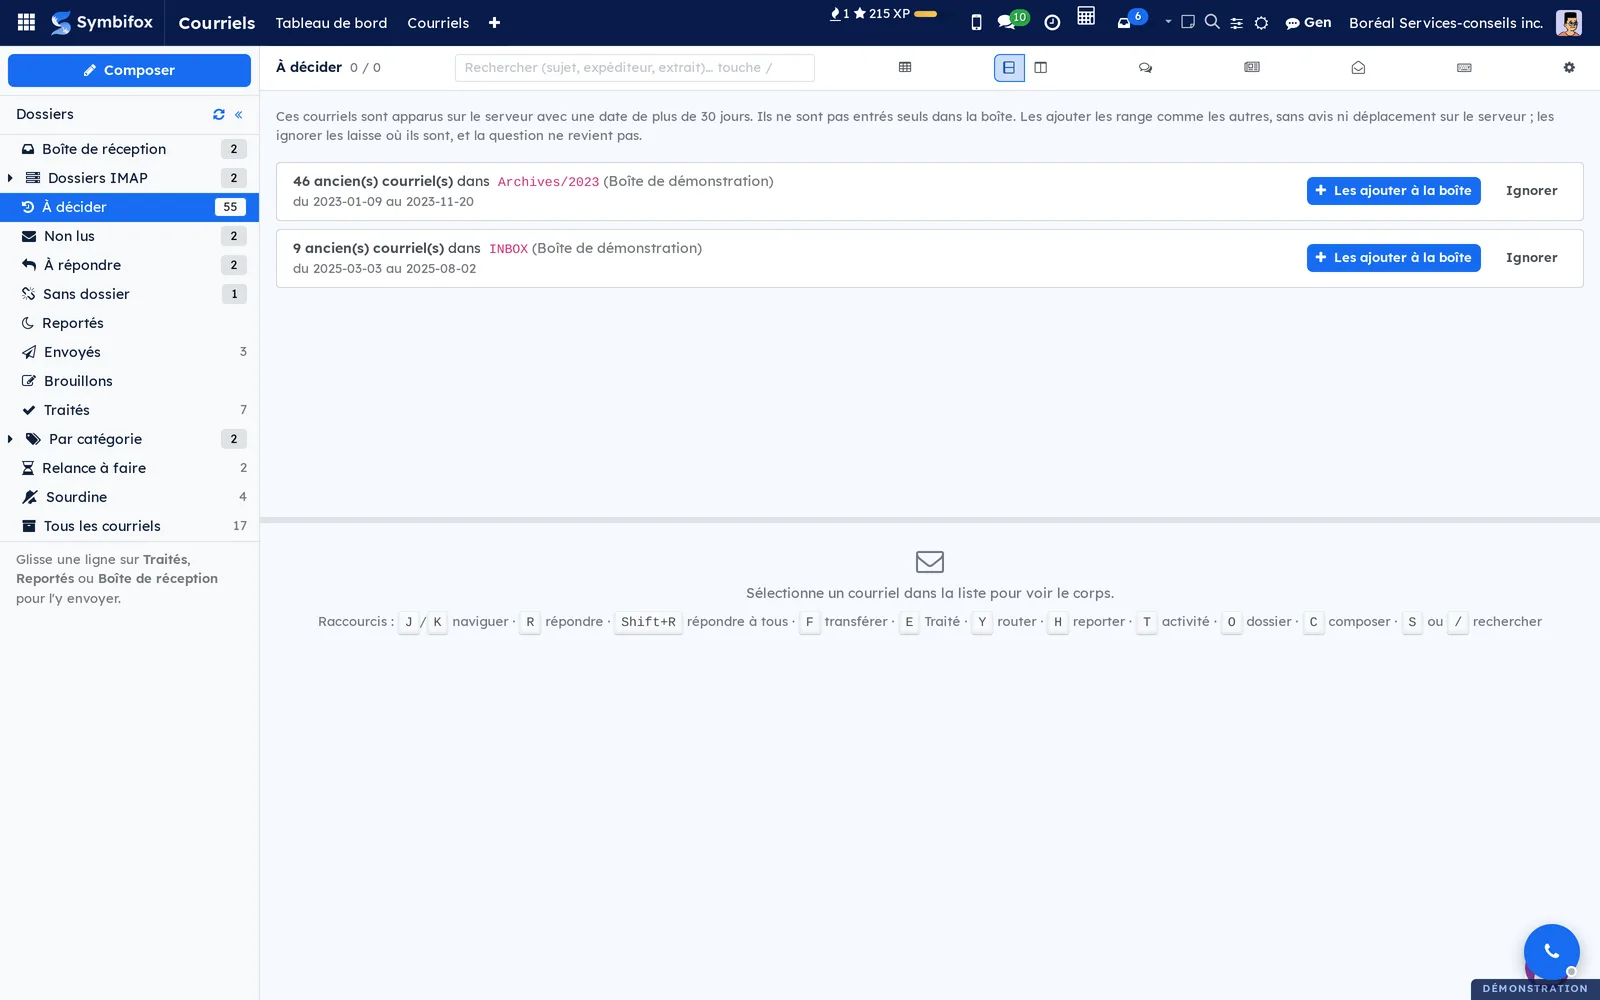1600x1000 pixels.
Task: Open the mail settings gear
Action: (x=1569, y=68)
